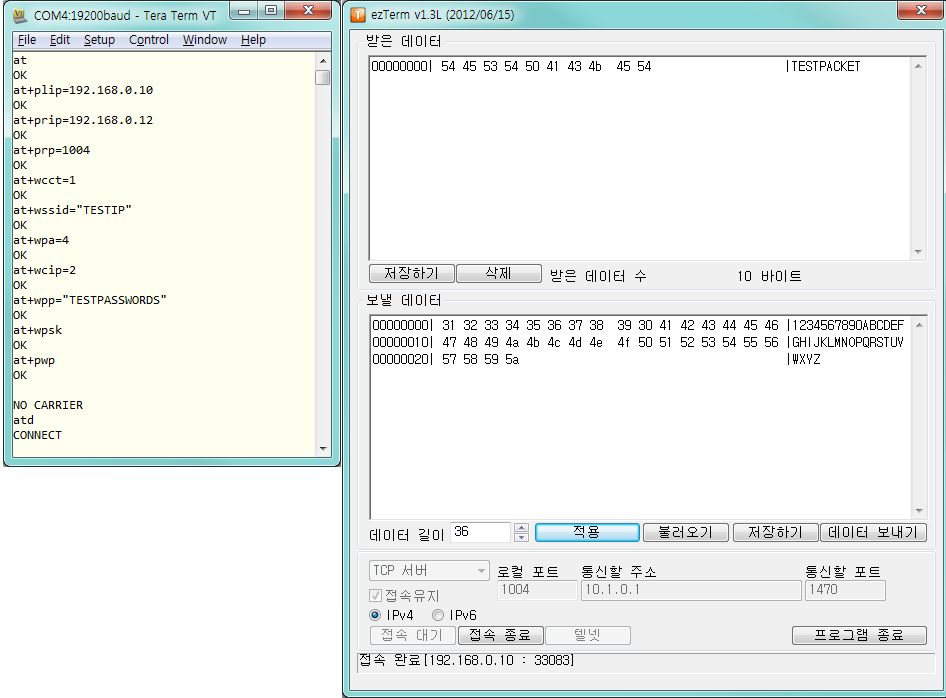Click the 접속 완료 status bar text
Screen dimensions: 946x698
[466, 661]
